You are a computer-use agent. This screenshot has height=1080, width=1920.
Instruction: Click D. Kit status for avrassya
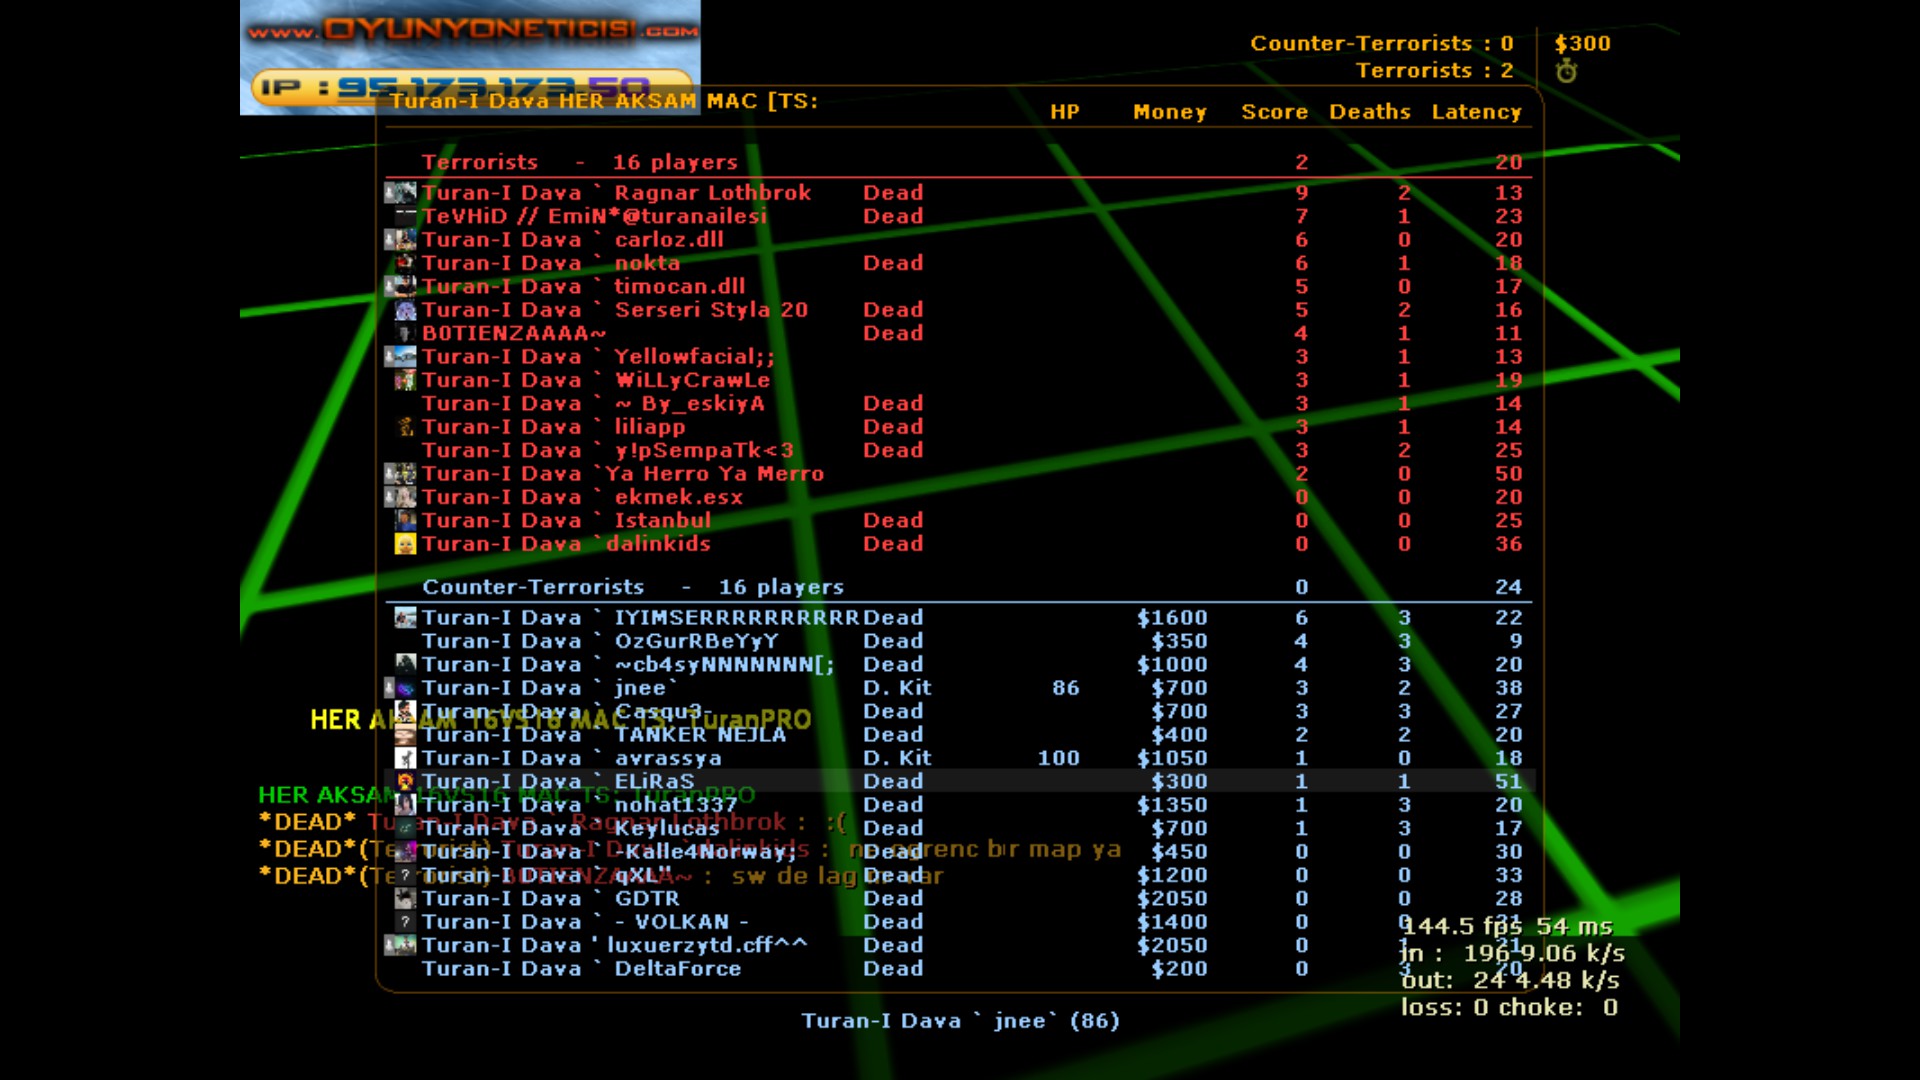(897, 758)
